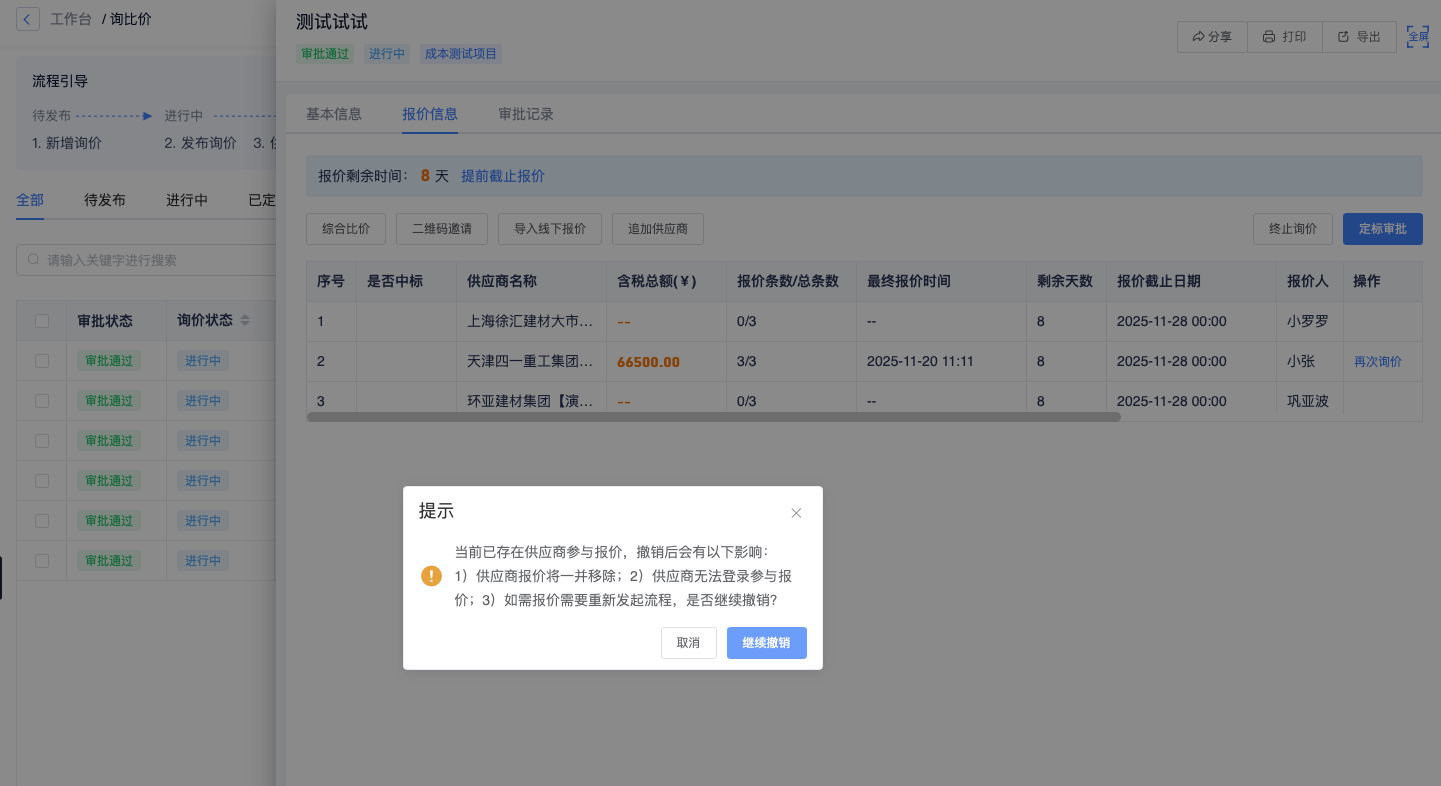Click 取消 in the prompt dialog
1441x786 pixels.
tap(688, 643)
